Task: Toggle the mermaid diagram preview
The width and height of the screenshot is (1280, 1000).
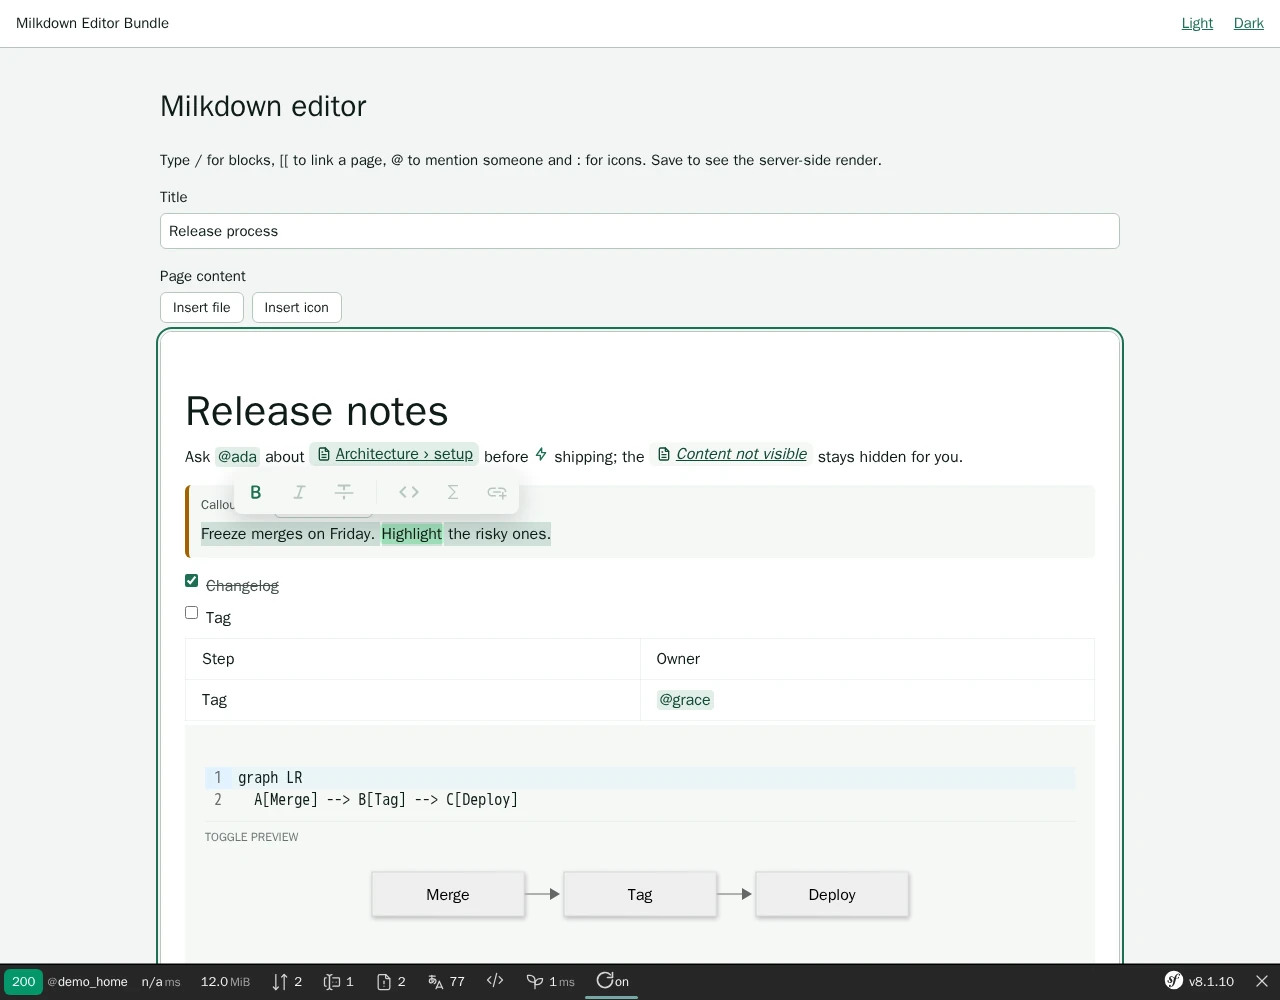Action: coord(252,837)
